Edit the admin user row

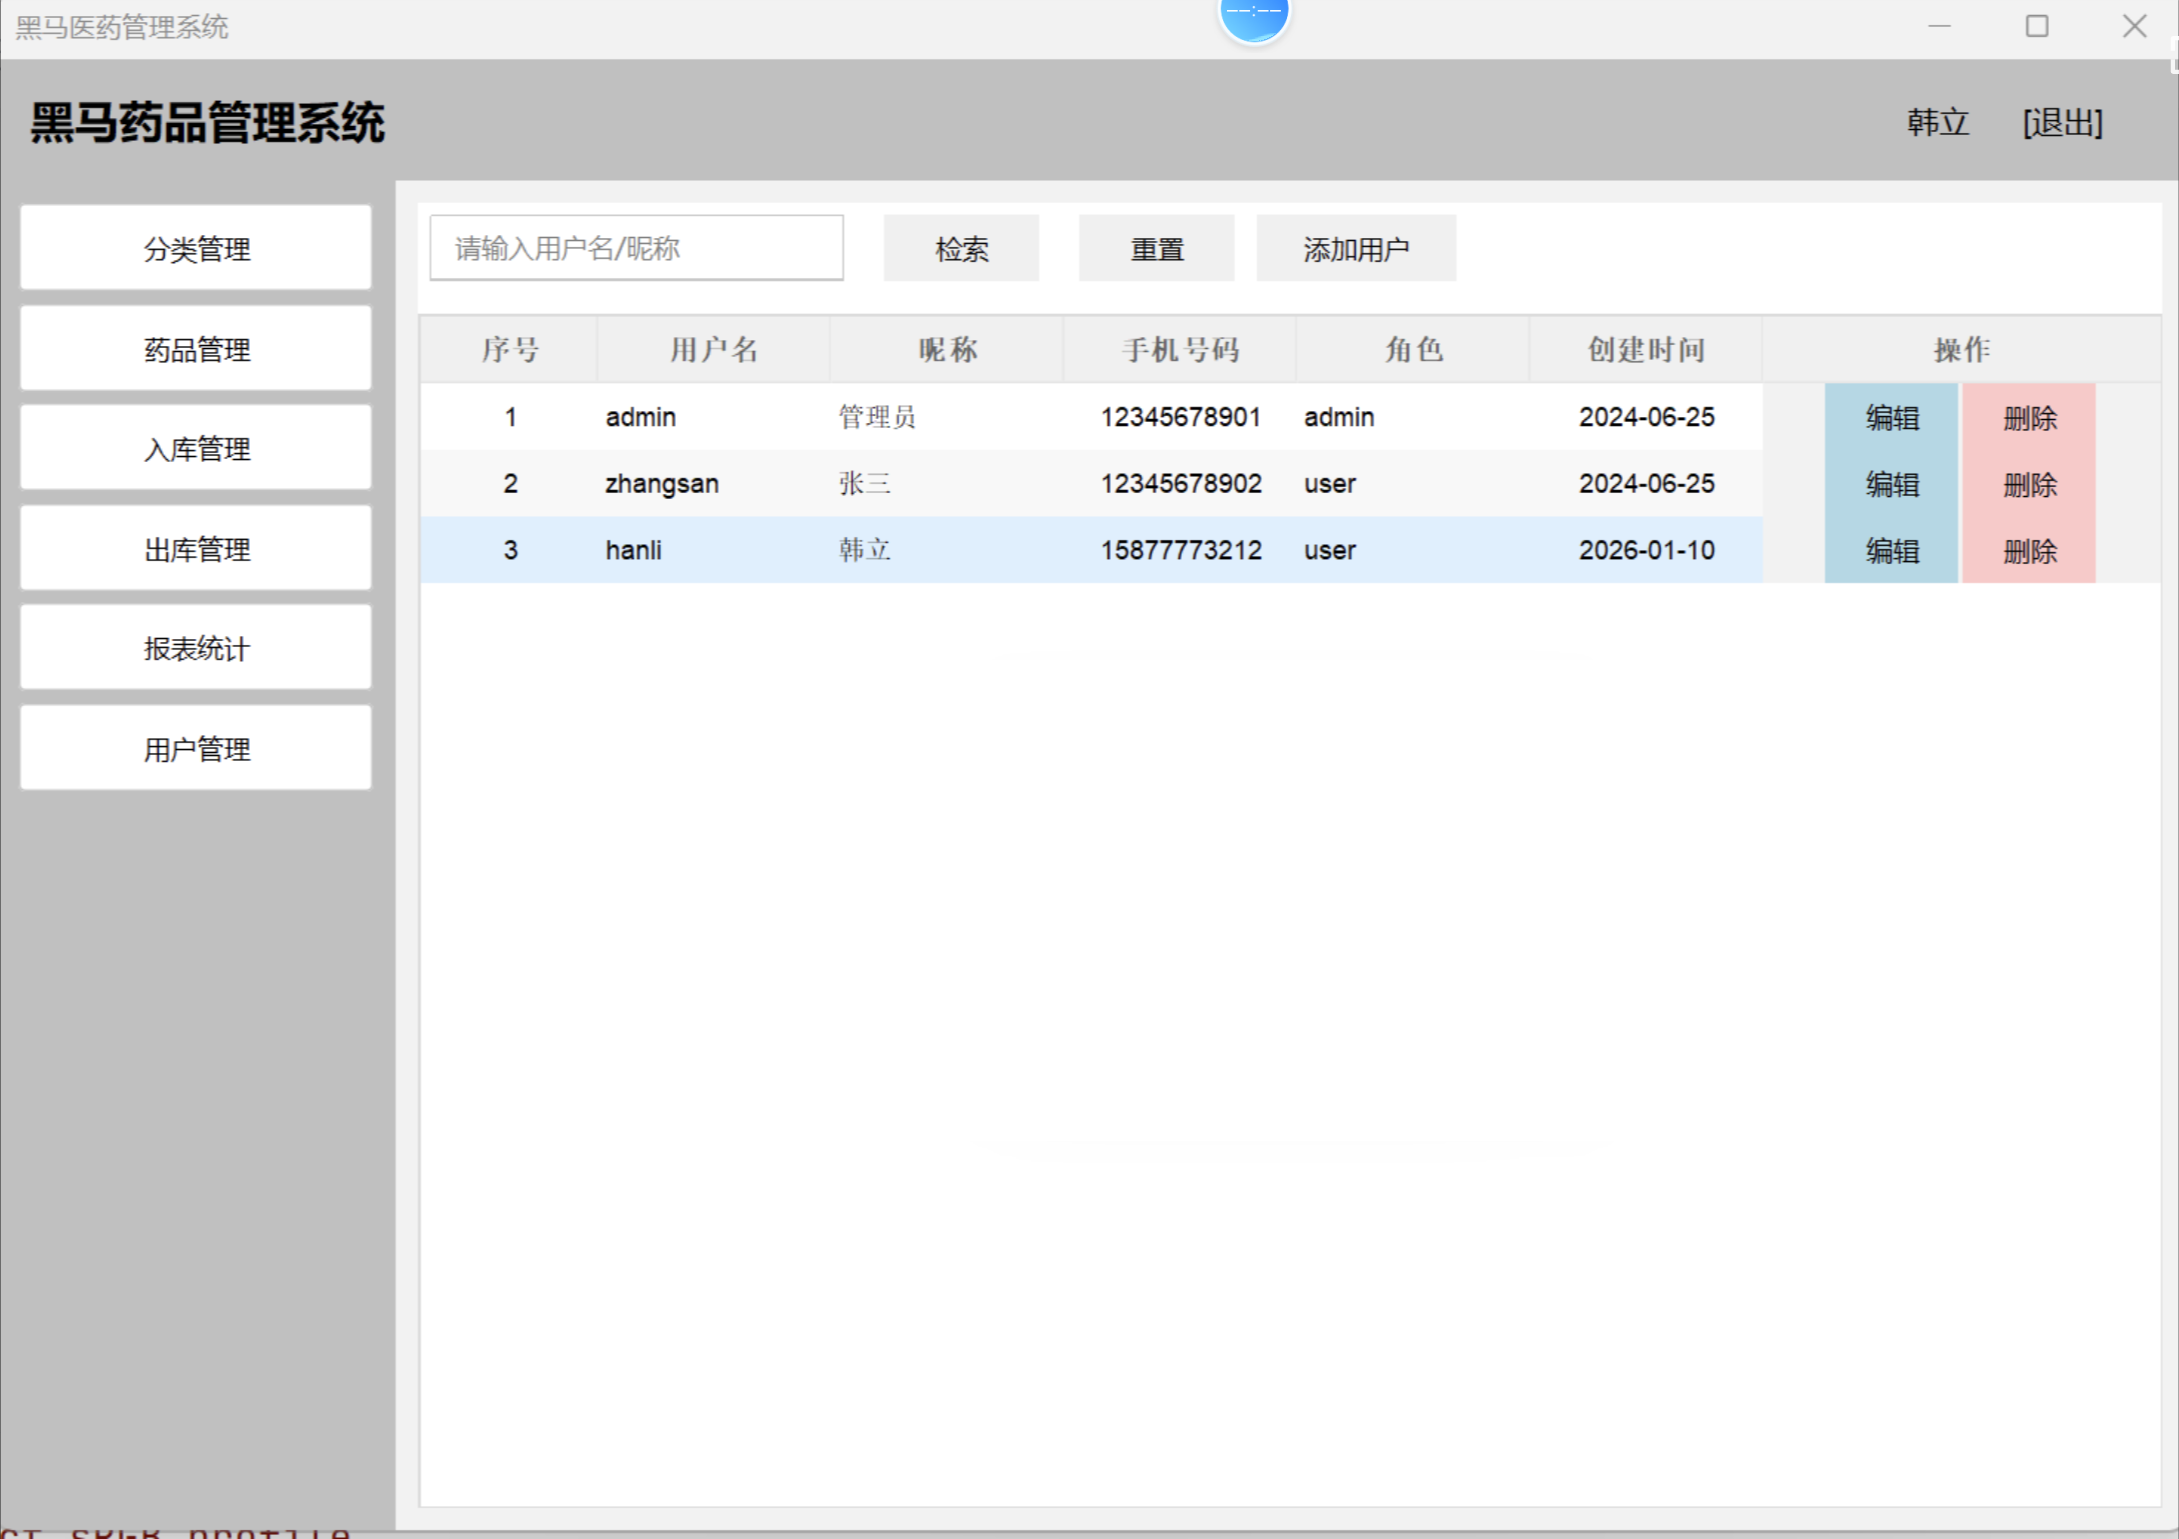coord(1890,417)
